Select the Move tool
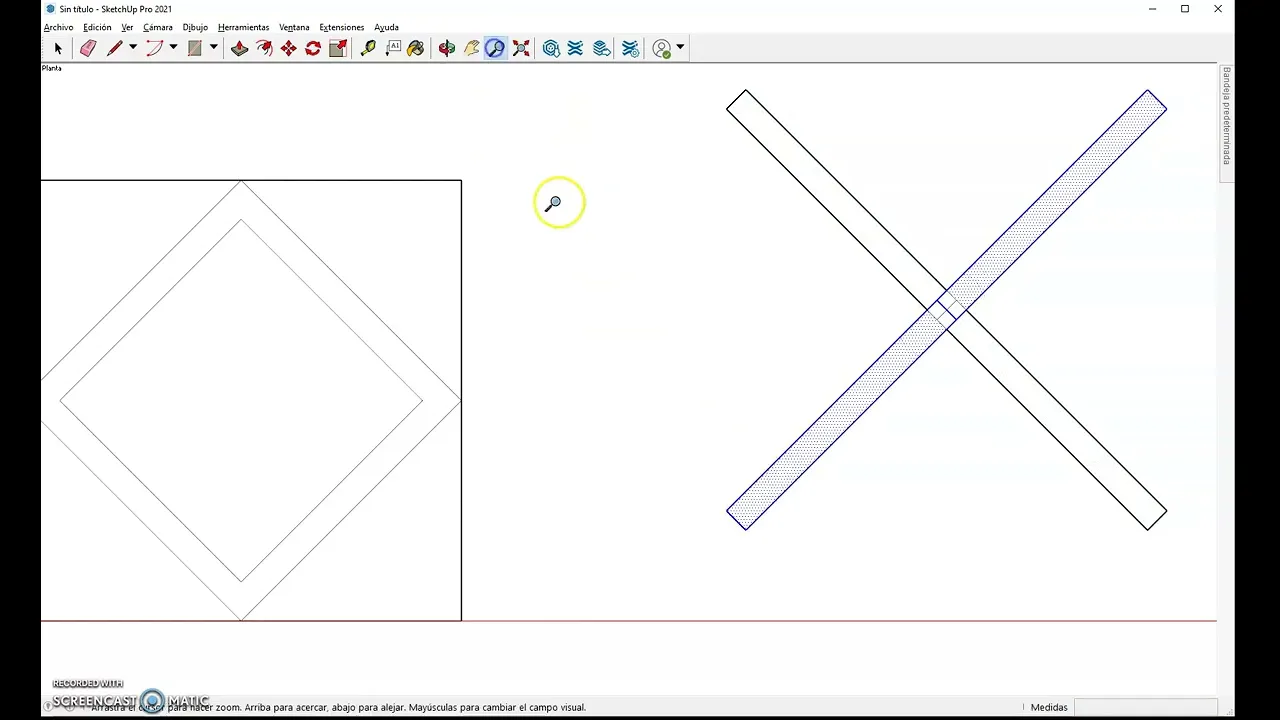 click(289, 48)
